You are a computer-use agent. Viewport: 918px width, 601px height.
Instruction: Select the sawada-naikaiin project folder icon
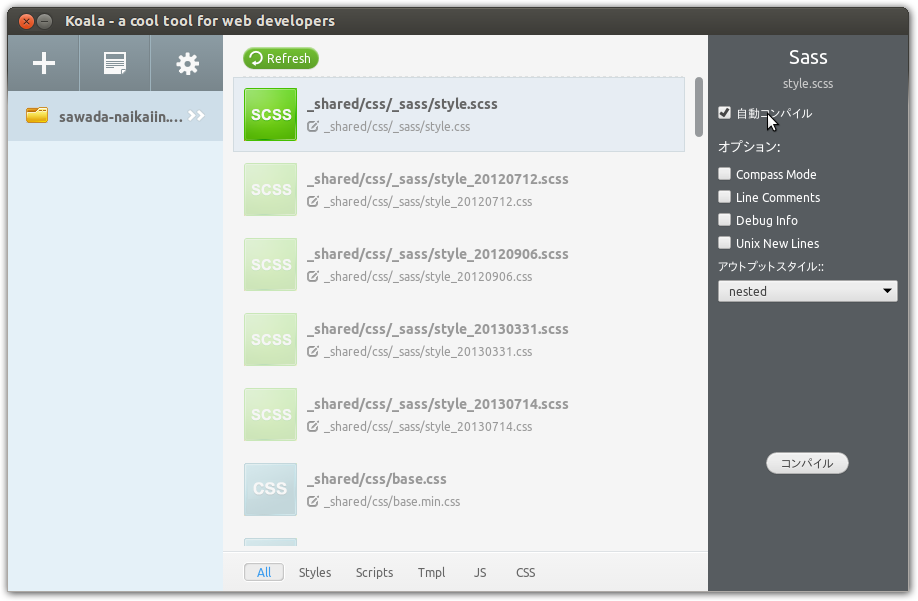point(37,115)
